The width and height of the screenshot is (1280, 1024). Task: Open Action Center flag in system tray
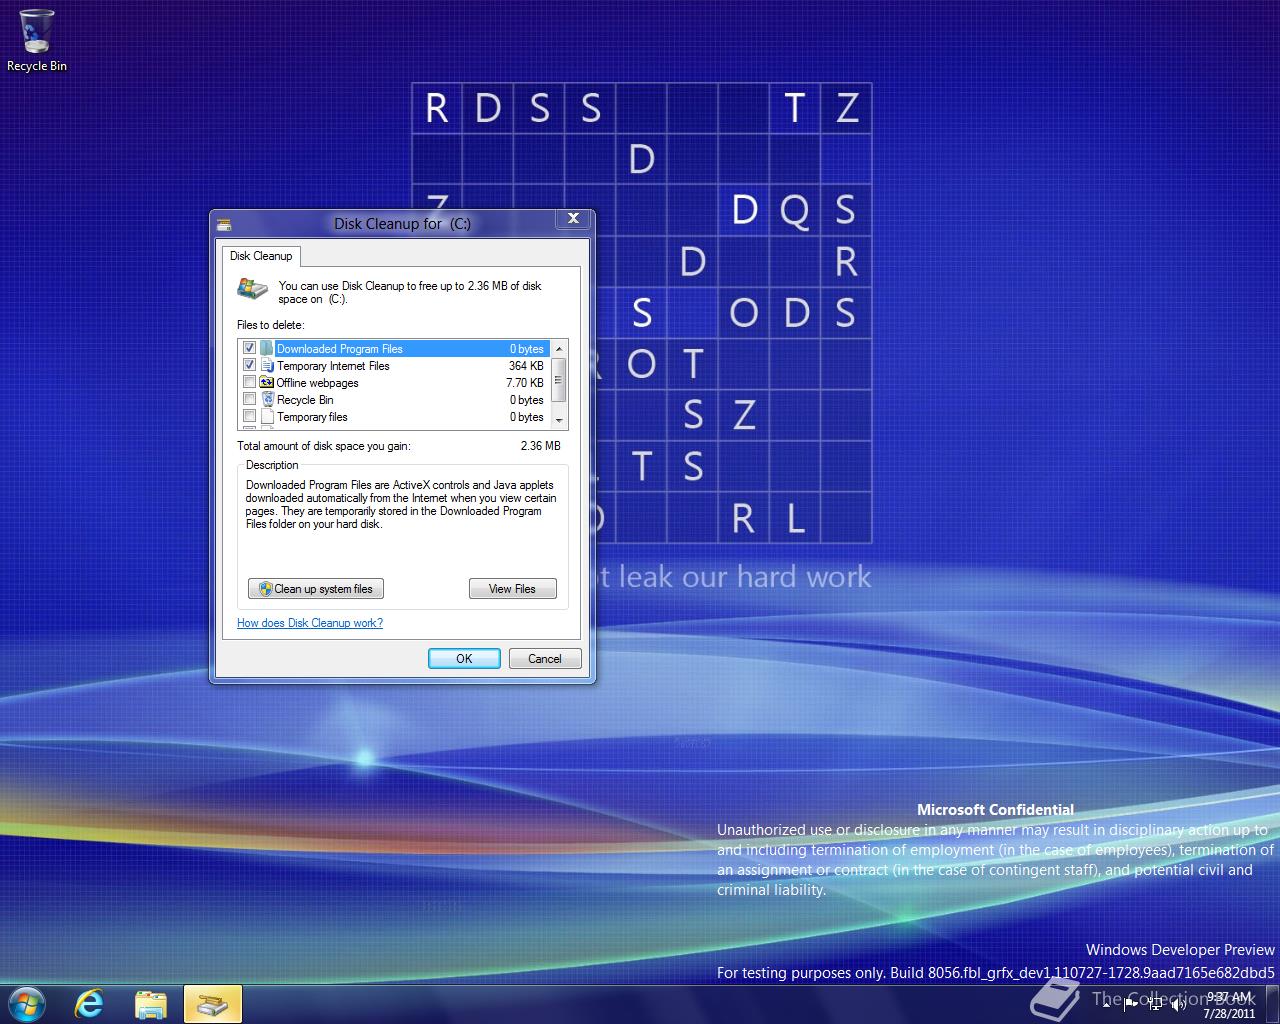click(x=1131, y=1005)
